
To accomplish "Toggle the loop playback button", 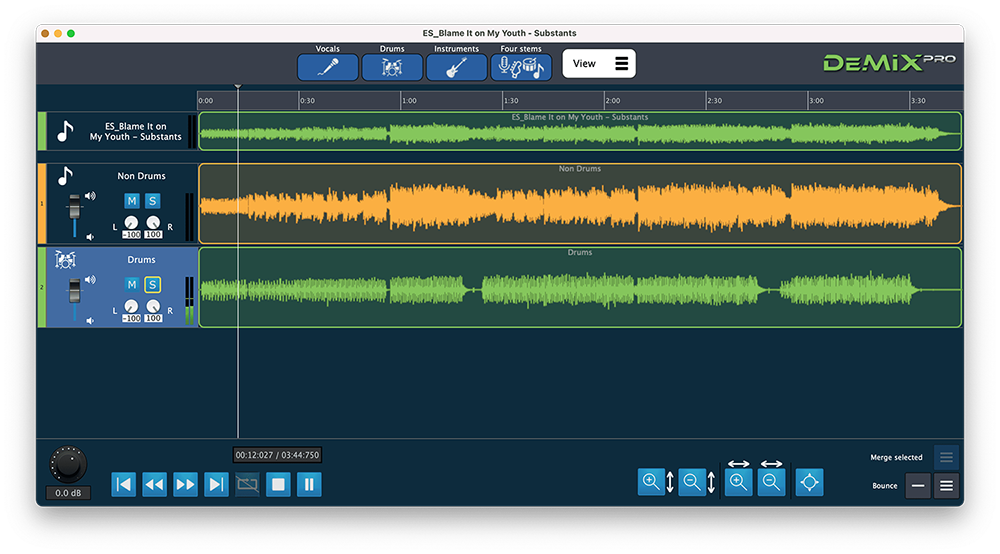I will 247,485.
